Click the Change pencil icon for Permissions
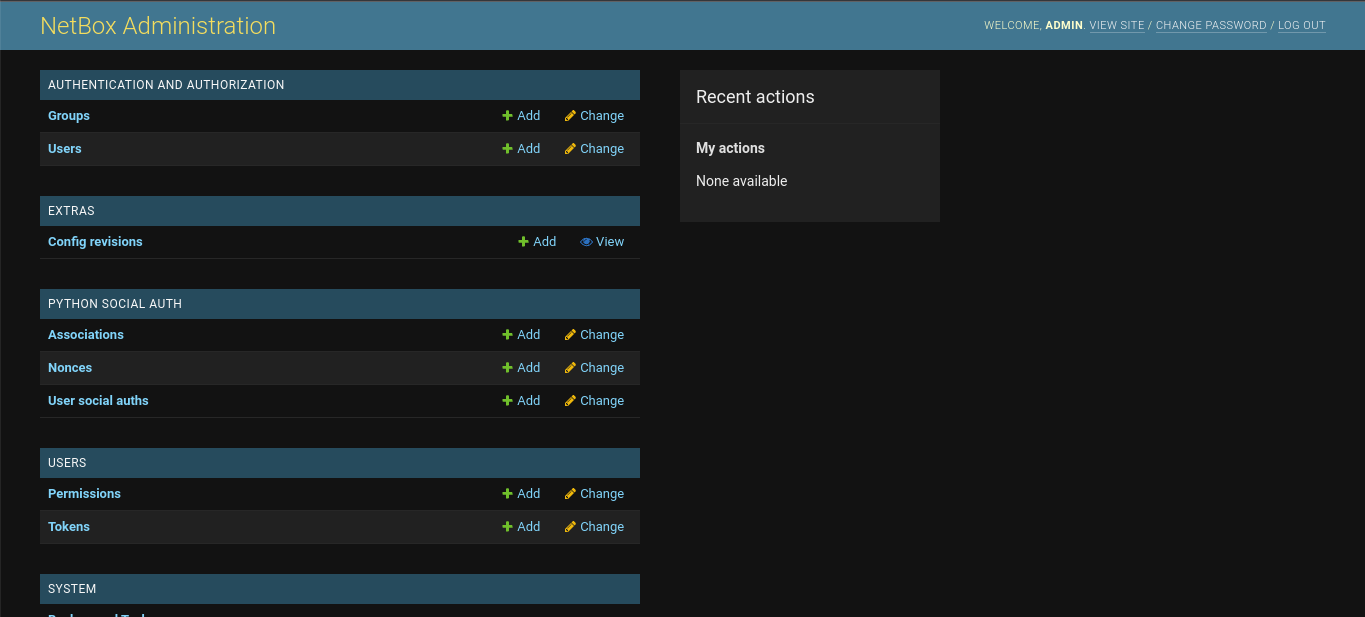The image size is (1365, 617). tap(568, 493)
